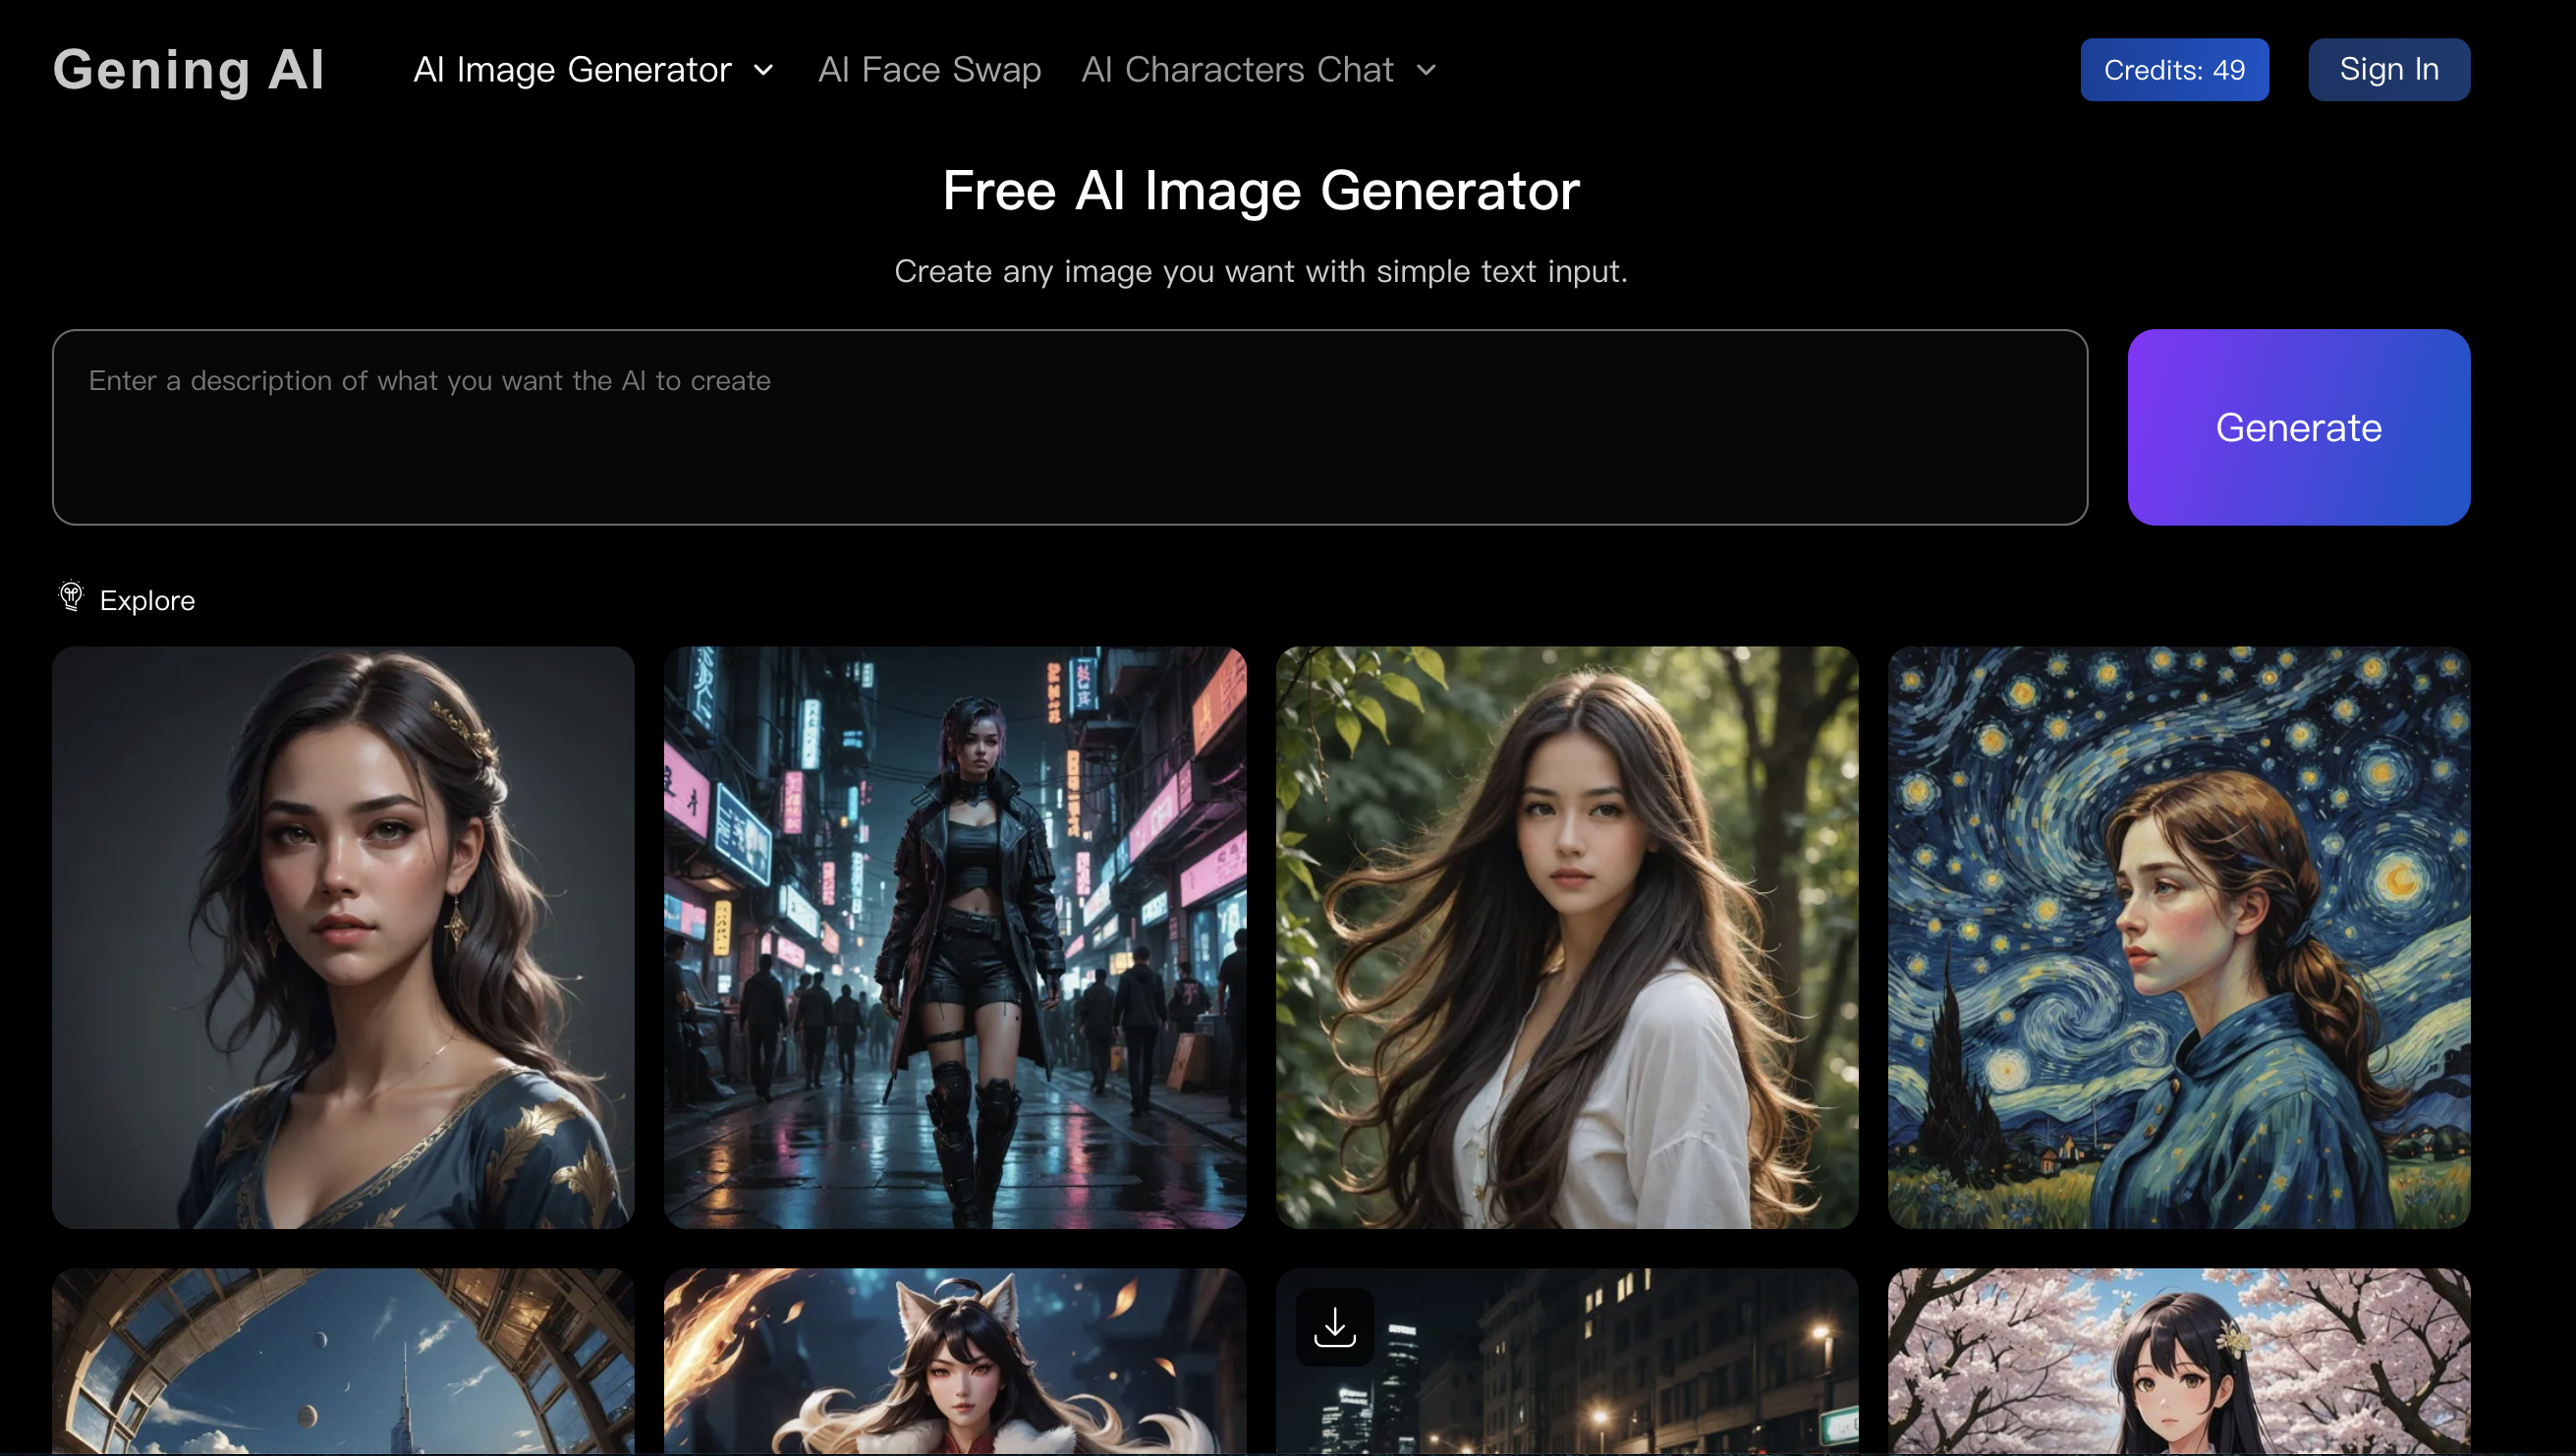
Task: Open the futuristic dome sky thumbnail
Action: (x=343, y=1361)
